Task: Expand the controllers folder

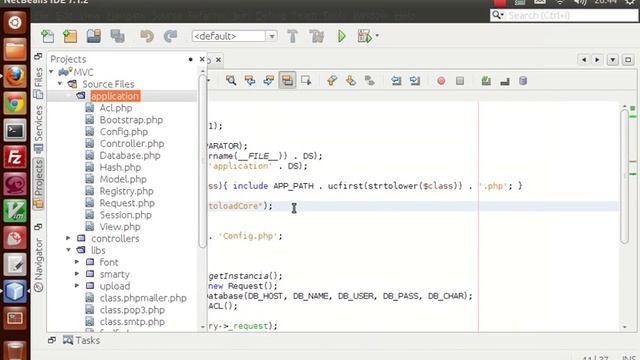Action: [68, 238]
